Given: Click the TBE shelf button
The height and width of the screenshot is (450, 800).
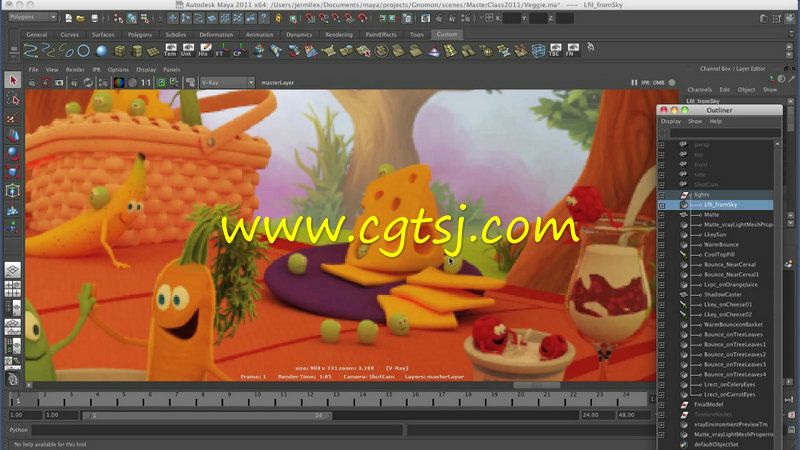Looking at the screenshot, I should [555, 50].
